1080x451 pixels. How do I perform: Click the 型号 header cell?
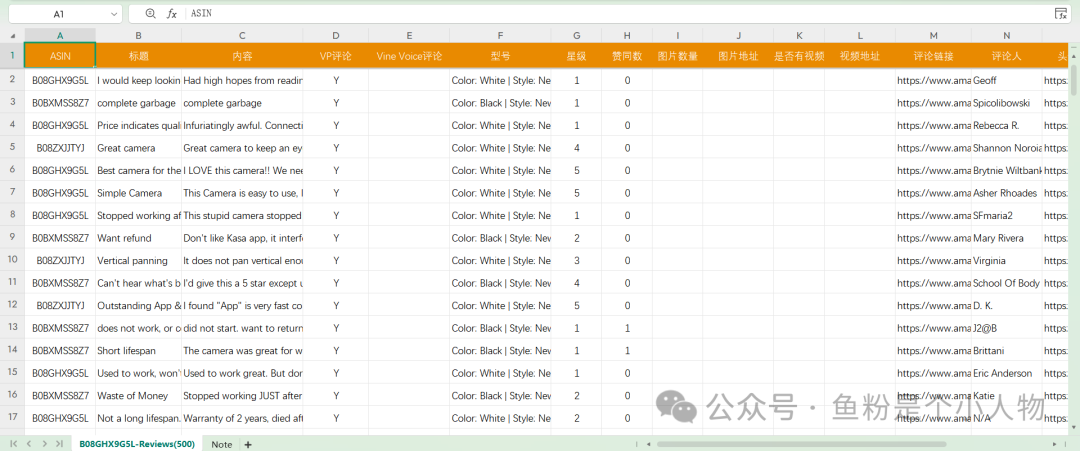click(500, 56)
